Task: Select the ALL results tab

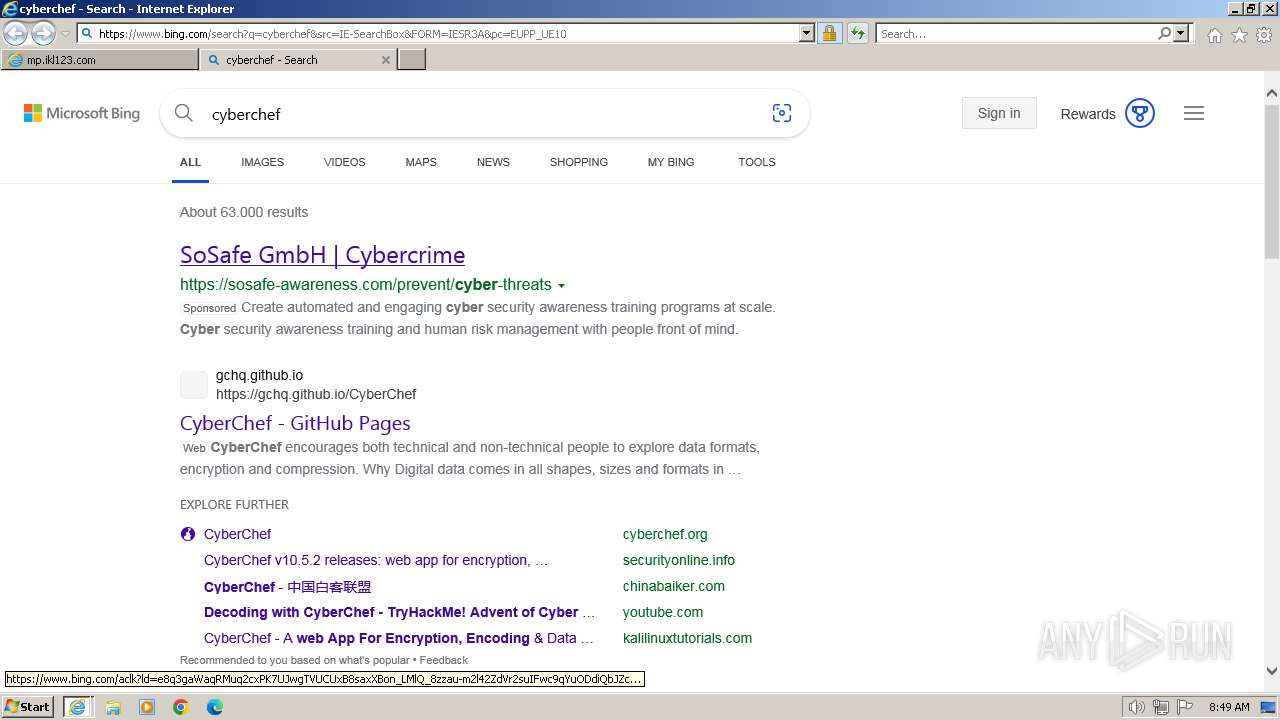Action: (190, 162)
